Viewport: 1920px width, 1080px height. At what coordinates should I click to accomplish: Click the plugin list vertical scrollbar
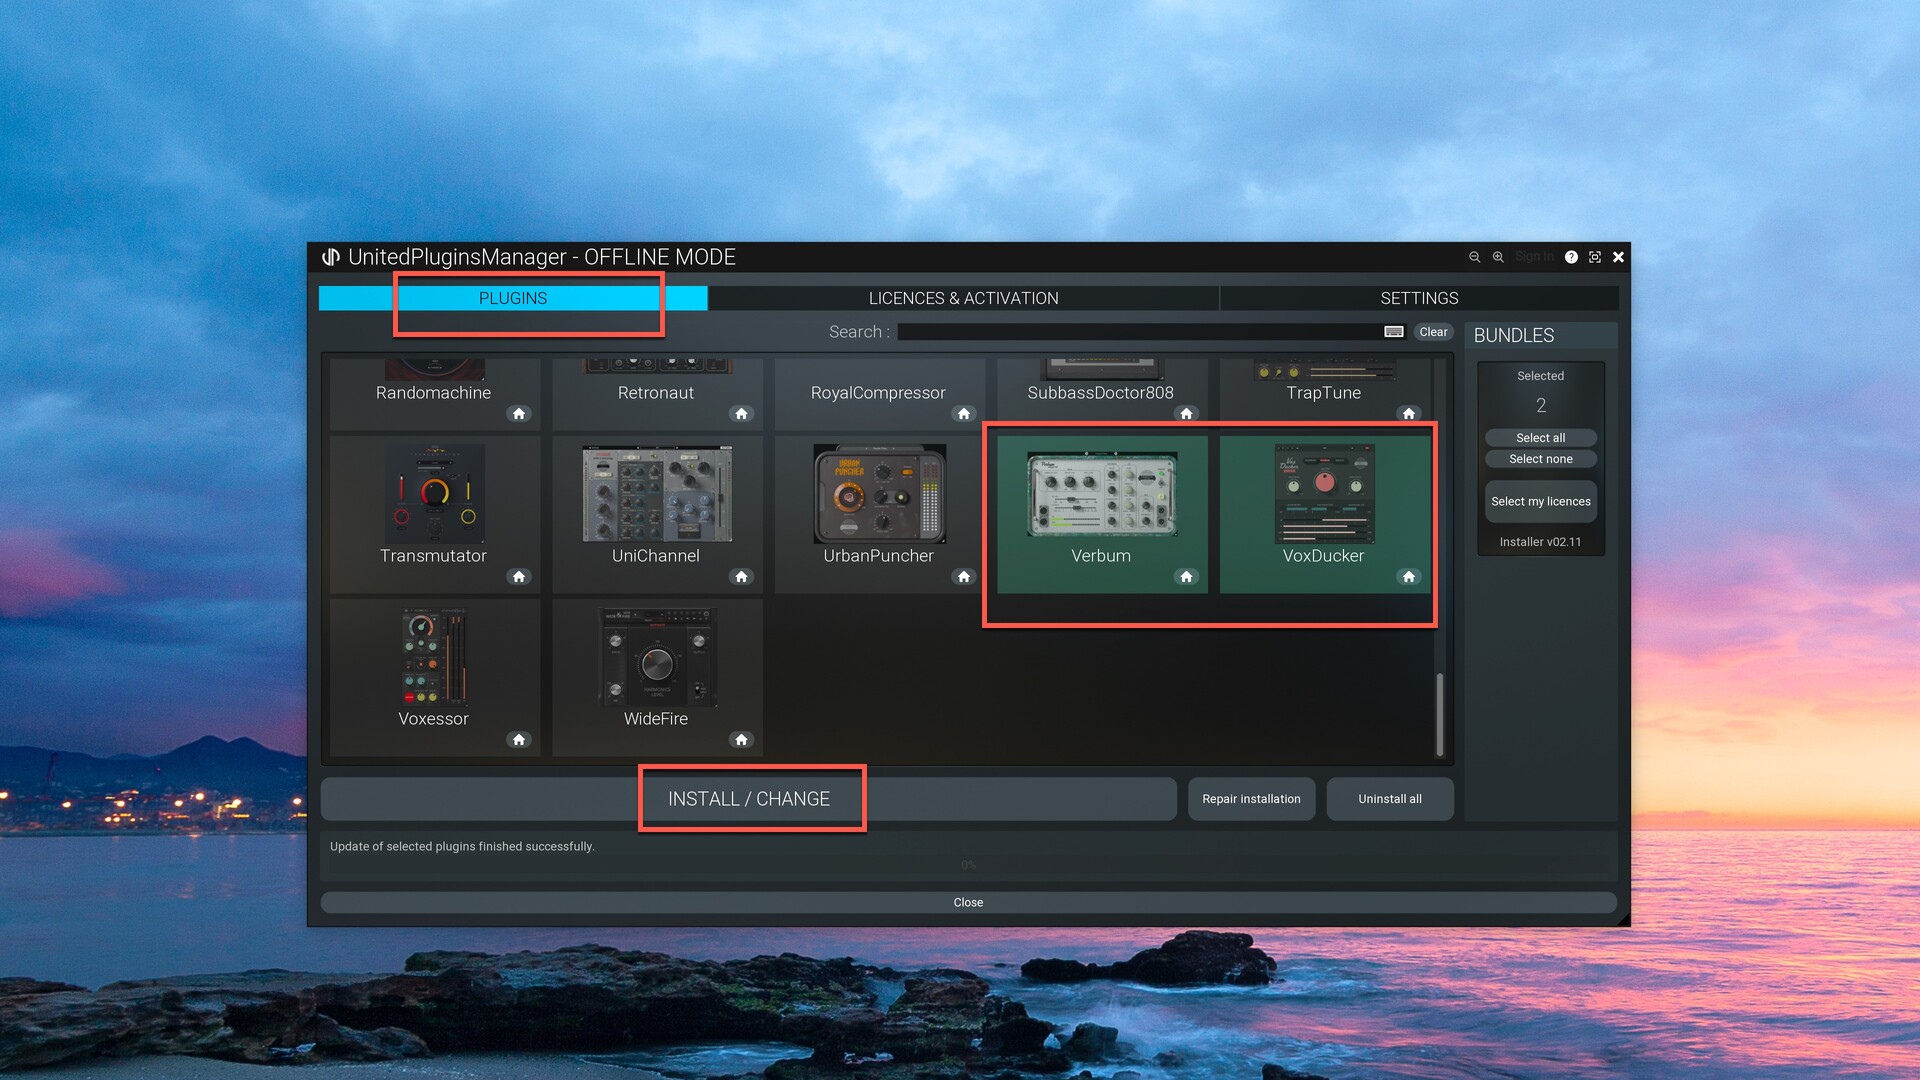(x=1440, y=714)
